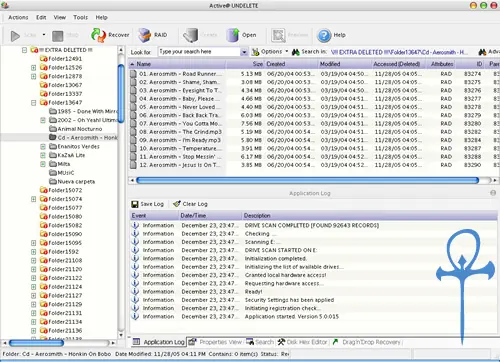
Task: Sort files by the Name column header
Action: pos(177,64)
